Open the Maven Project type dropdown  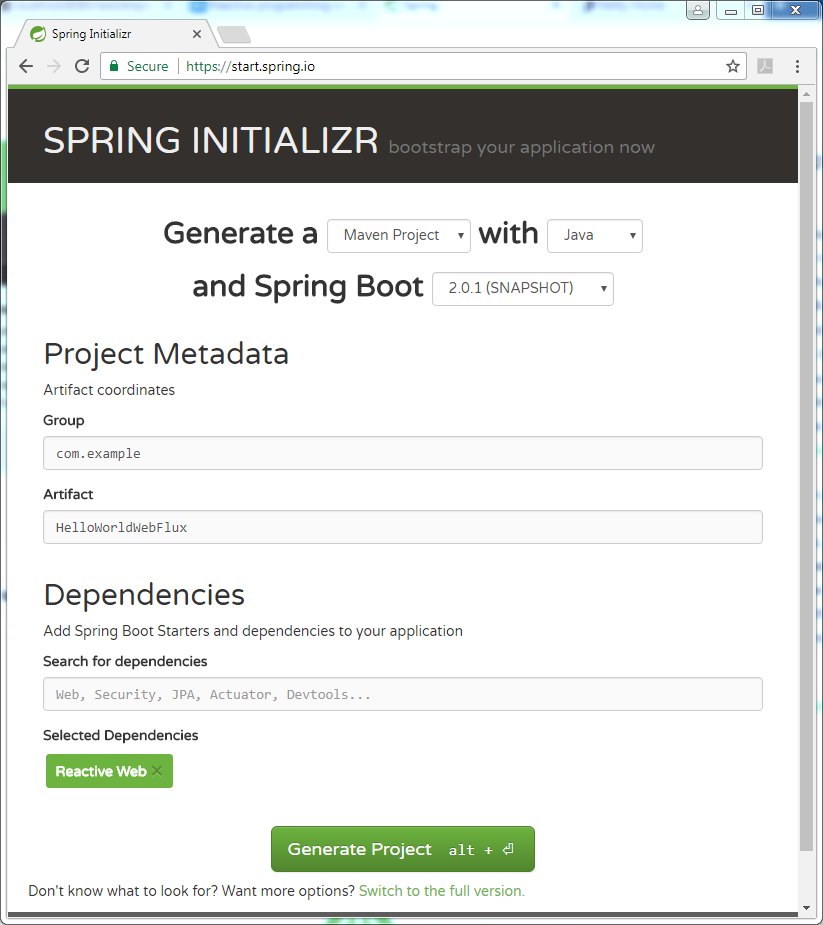pyautogui.click(x=399, y=235)
